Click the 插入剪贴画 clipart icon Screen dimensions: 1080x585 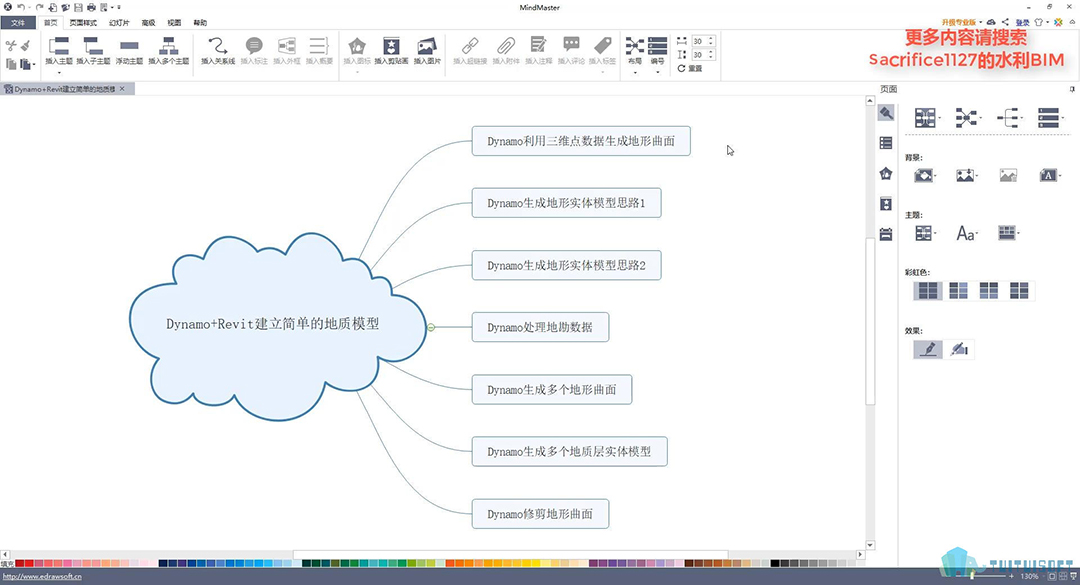(x=391, y=47)
